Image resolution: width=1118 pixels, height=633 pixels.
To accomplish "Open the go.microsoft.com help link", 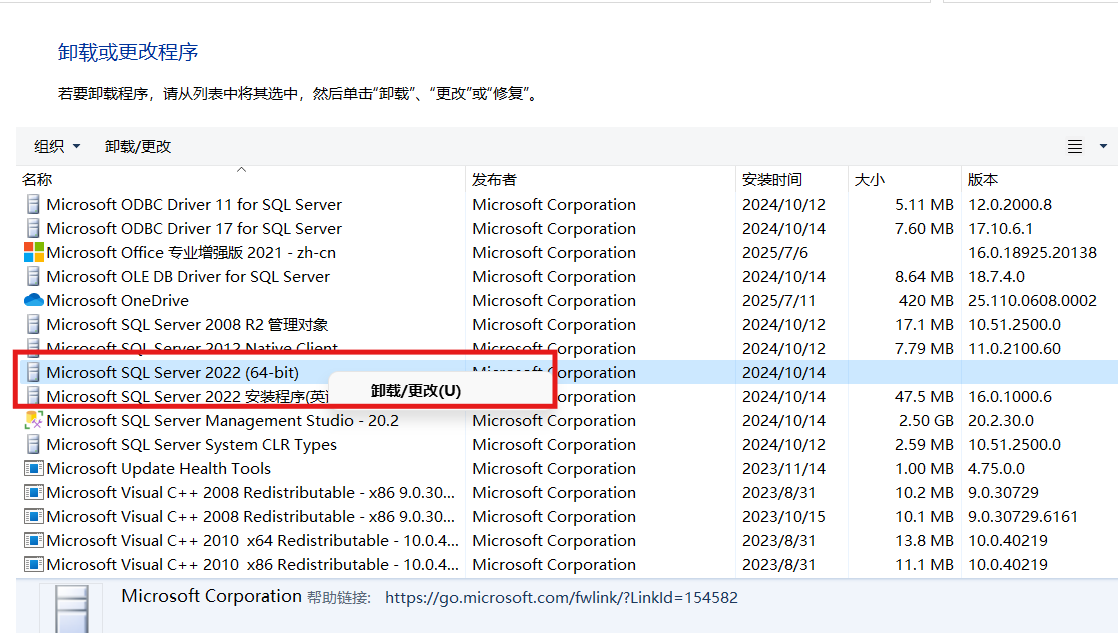I will click(x=561, y=597).
